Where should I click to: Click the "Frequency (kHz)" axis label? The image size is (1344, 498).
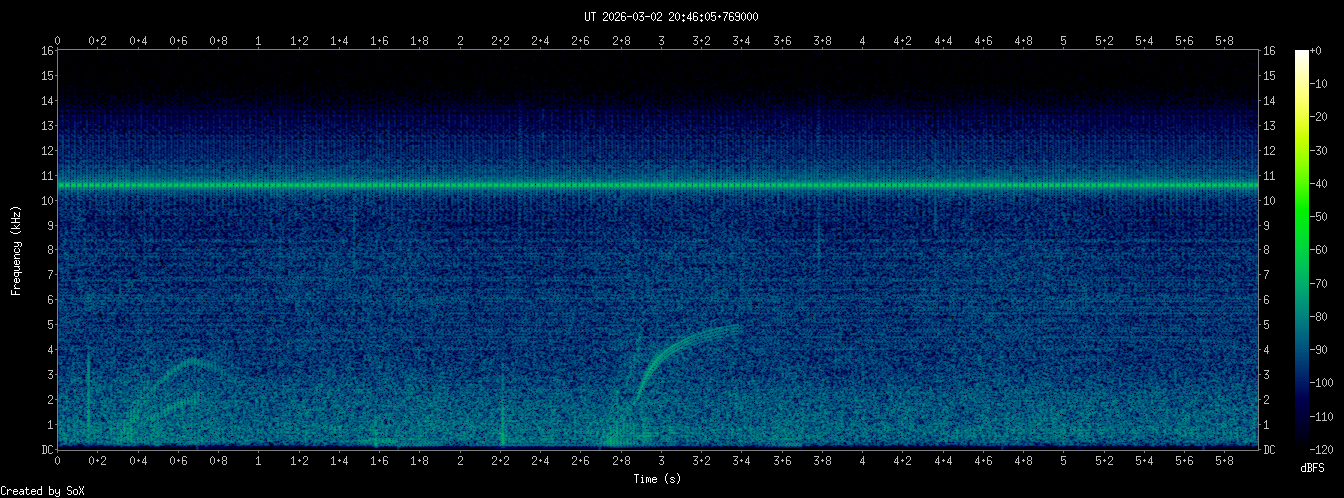pyautogui.click(x=16, y=248)
